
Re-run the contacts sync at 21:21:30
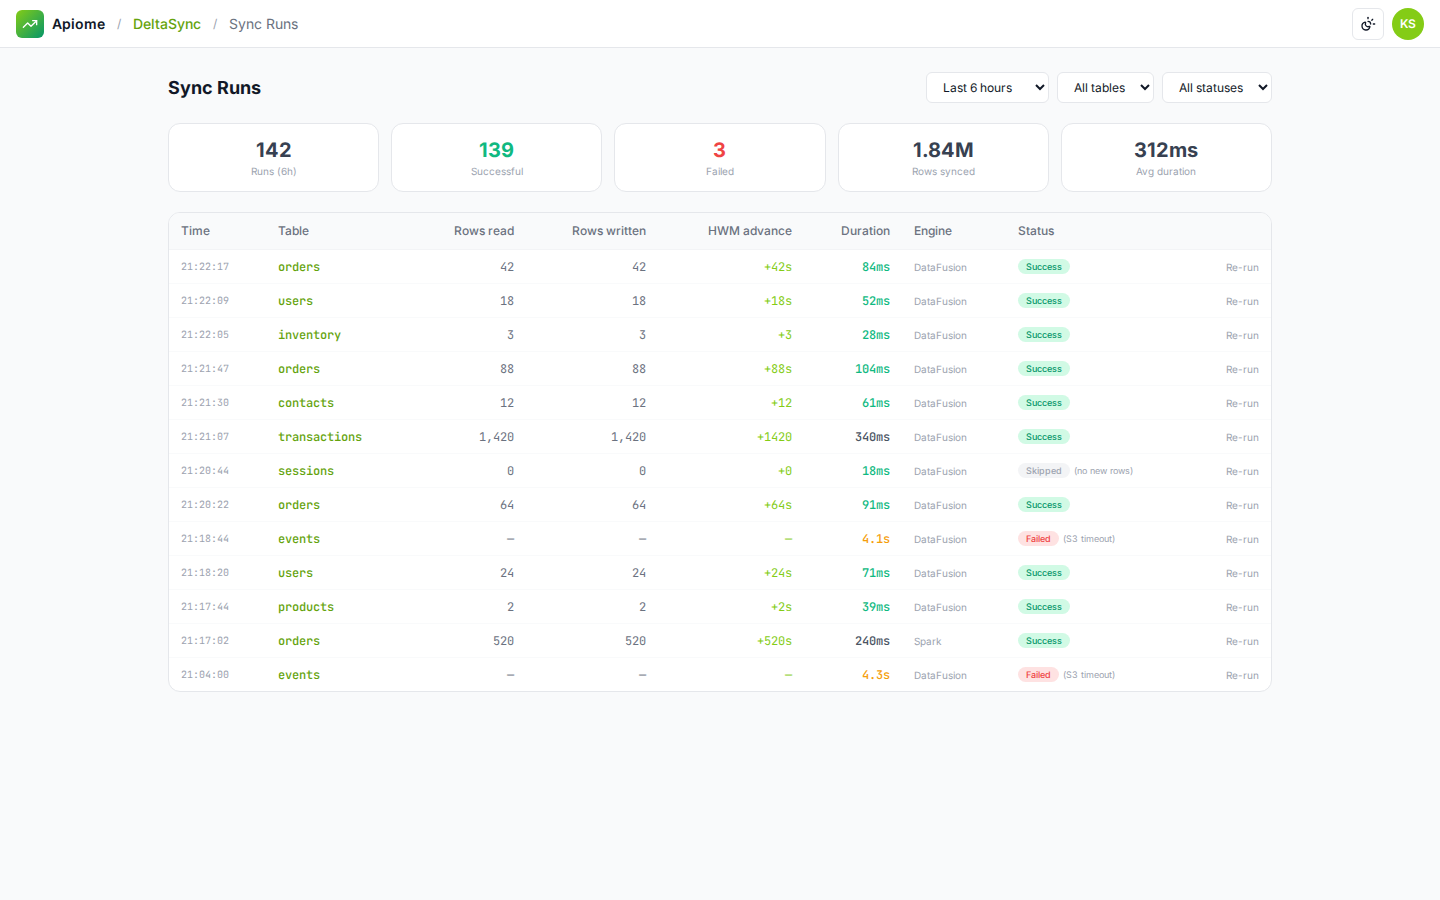tap(1242, 403)
